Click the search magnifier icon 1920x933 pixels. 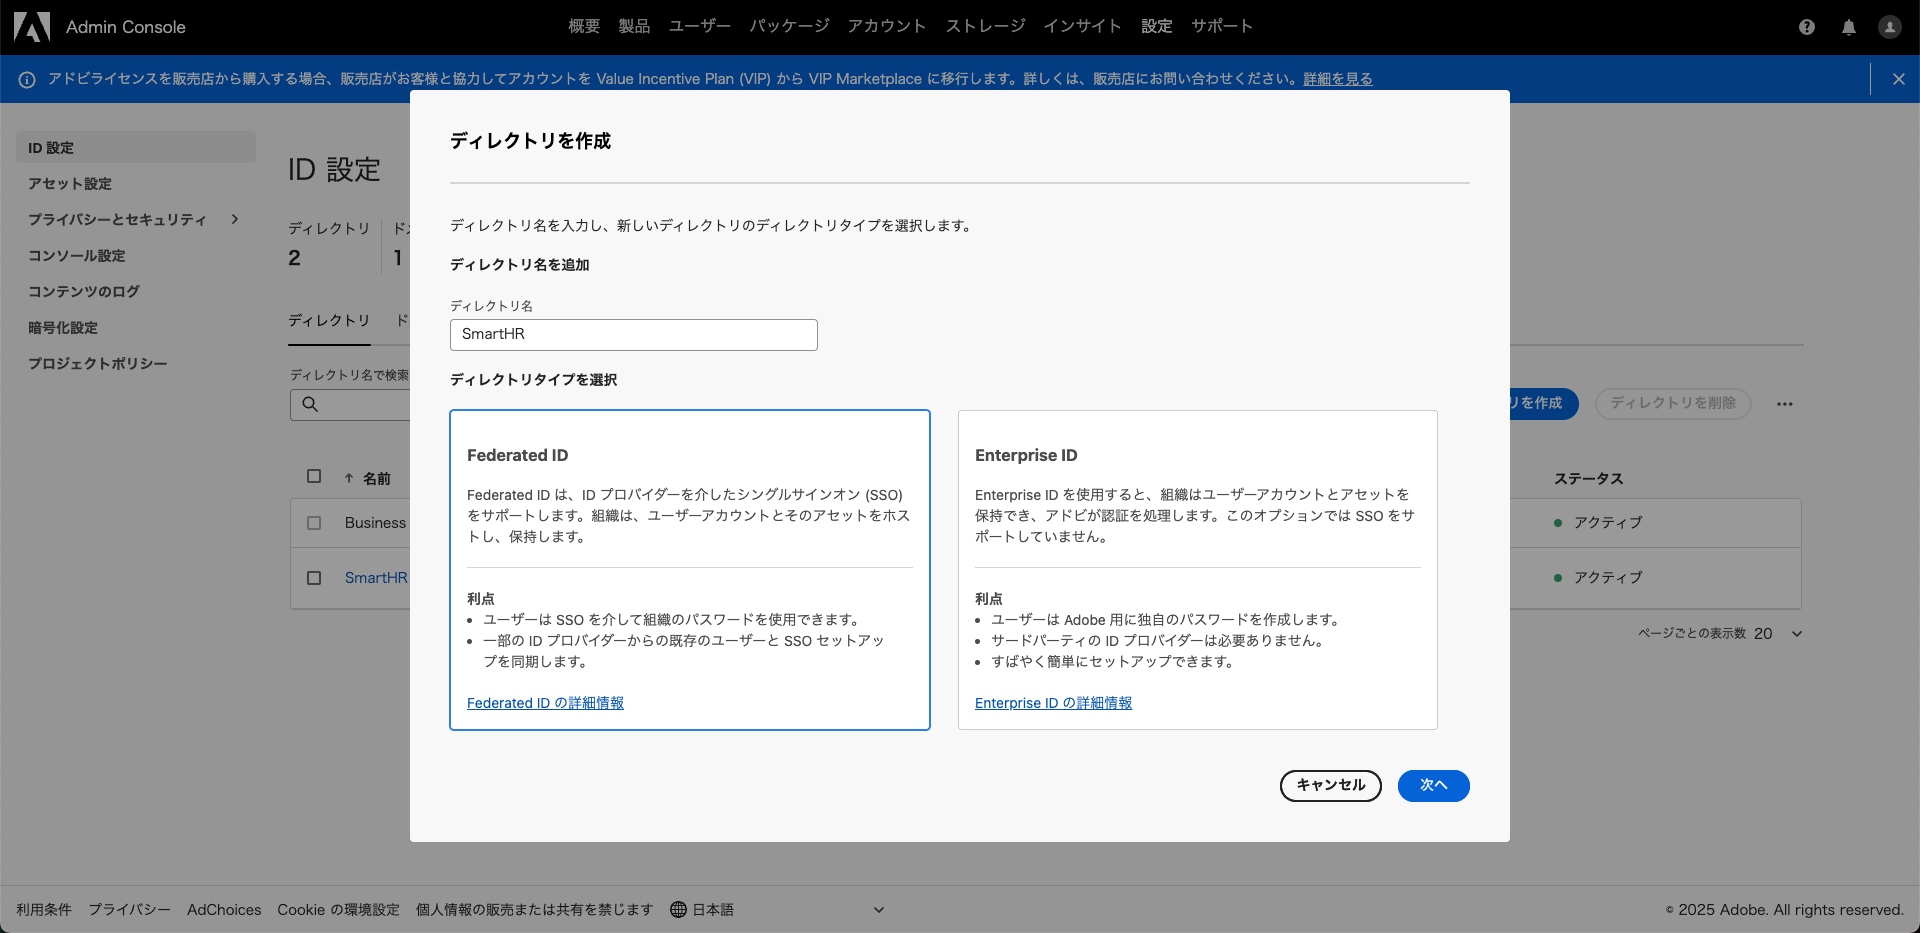click(310, 404)
